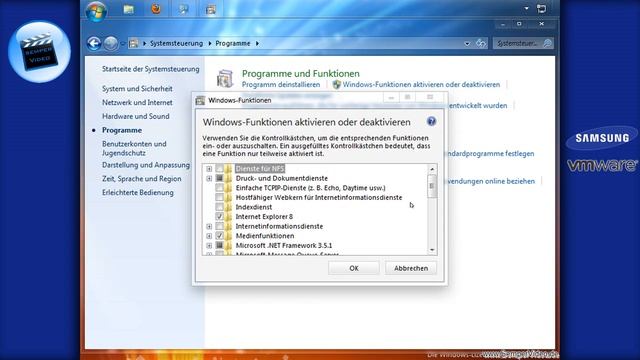Enable Einfache TCPIP-Dienste checkbox
This screenshot has height=360, width=640.
point(219,188)
